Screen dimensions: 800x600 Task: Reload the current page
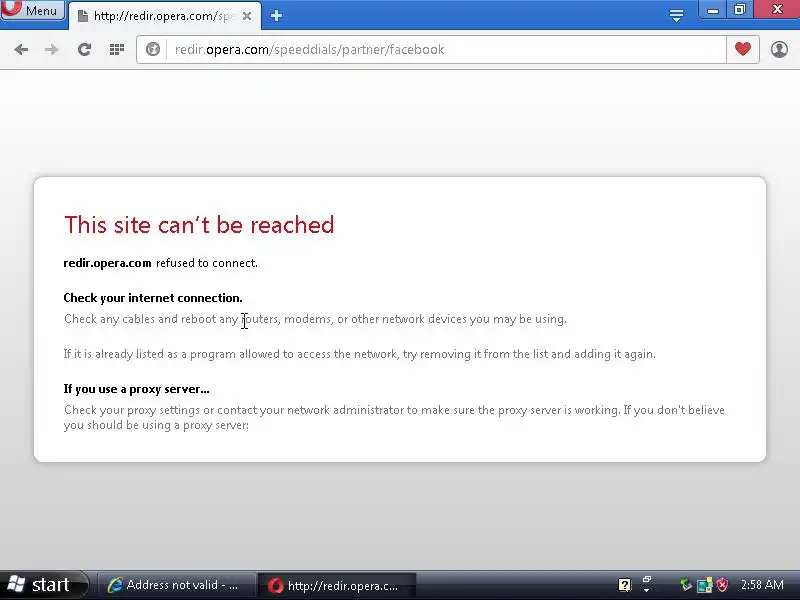pyautogui.click(x=84, y=49)
